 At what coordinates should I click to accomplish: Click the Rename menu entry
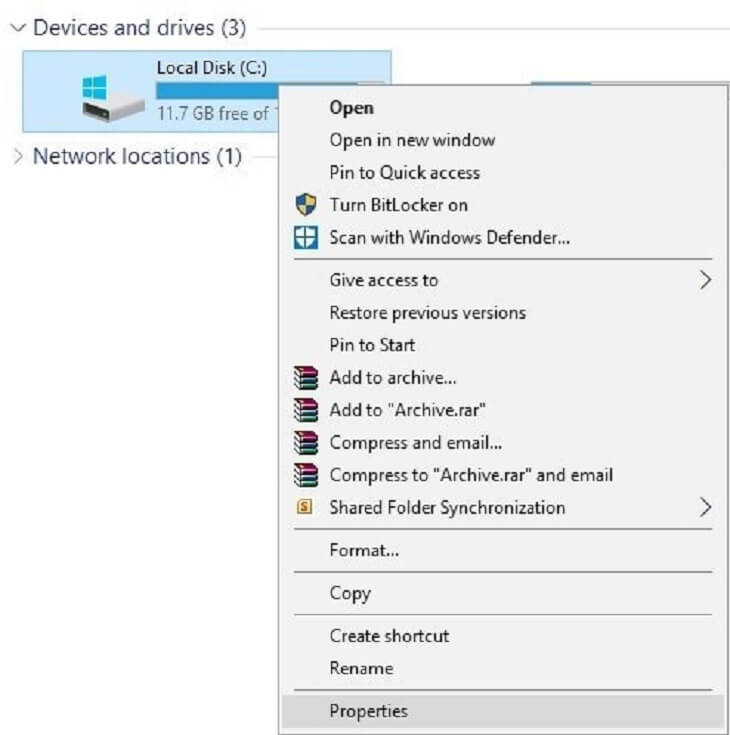[x=361, y=668]
